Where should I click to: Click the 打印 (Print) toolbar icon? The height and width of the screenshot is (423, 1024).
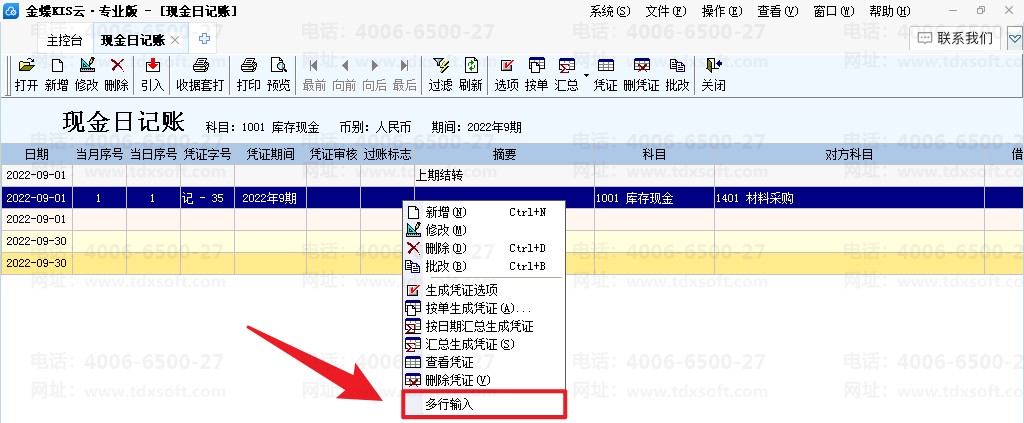(x=248, y=74)
